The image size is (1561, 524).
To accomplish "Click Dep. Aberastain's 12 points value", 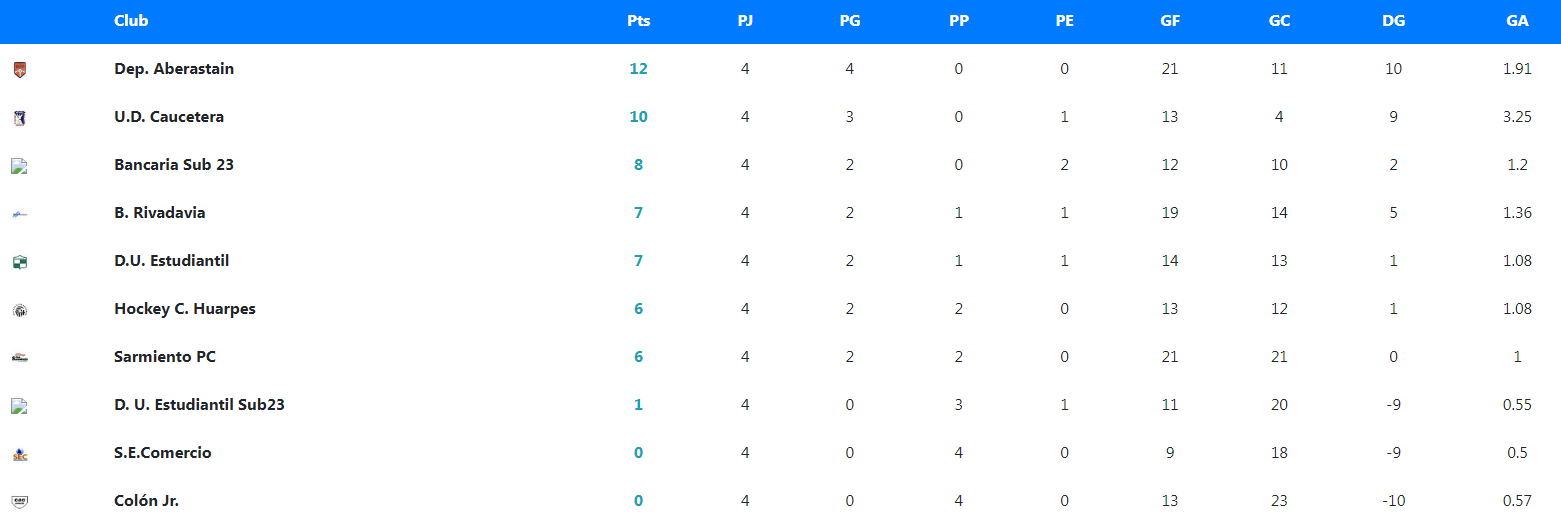I will (x=638, y=69).
